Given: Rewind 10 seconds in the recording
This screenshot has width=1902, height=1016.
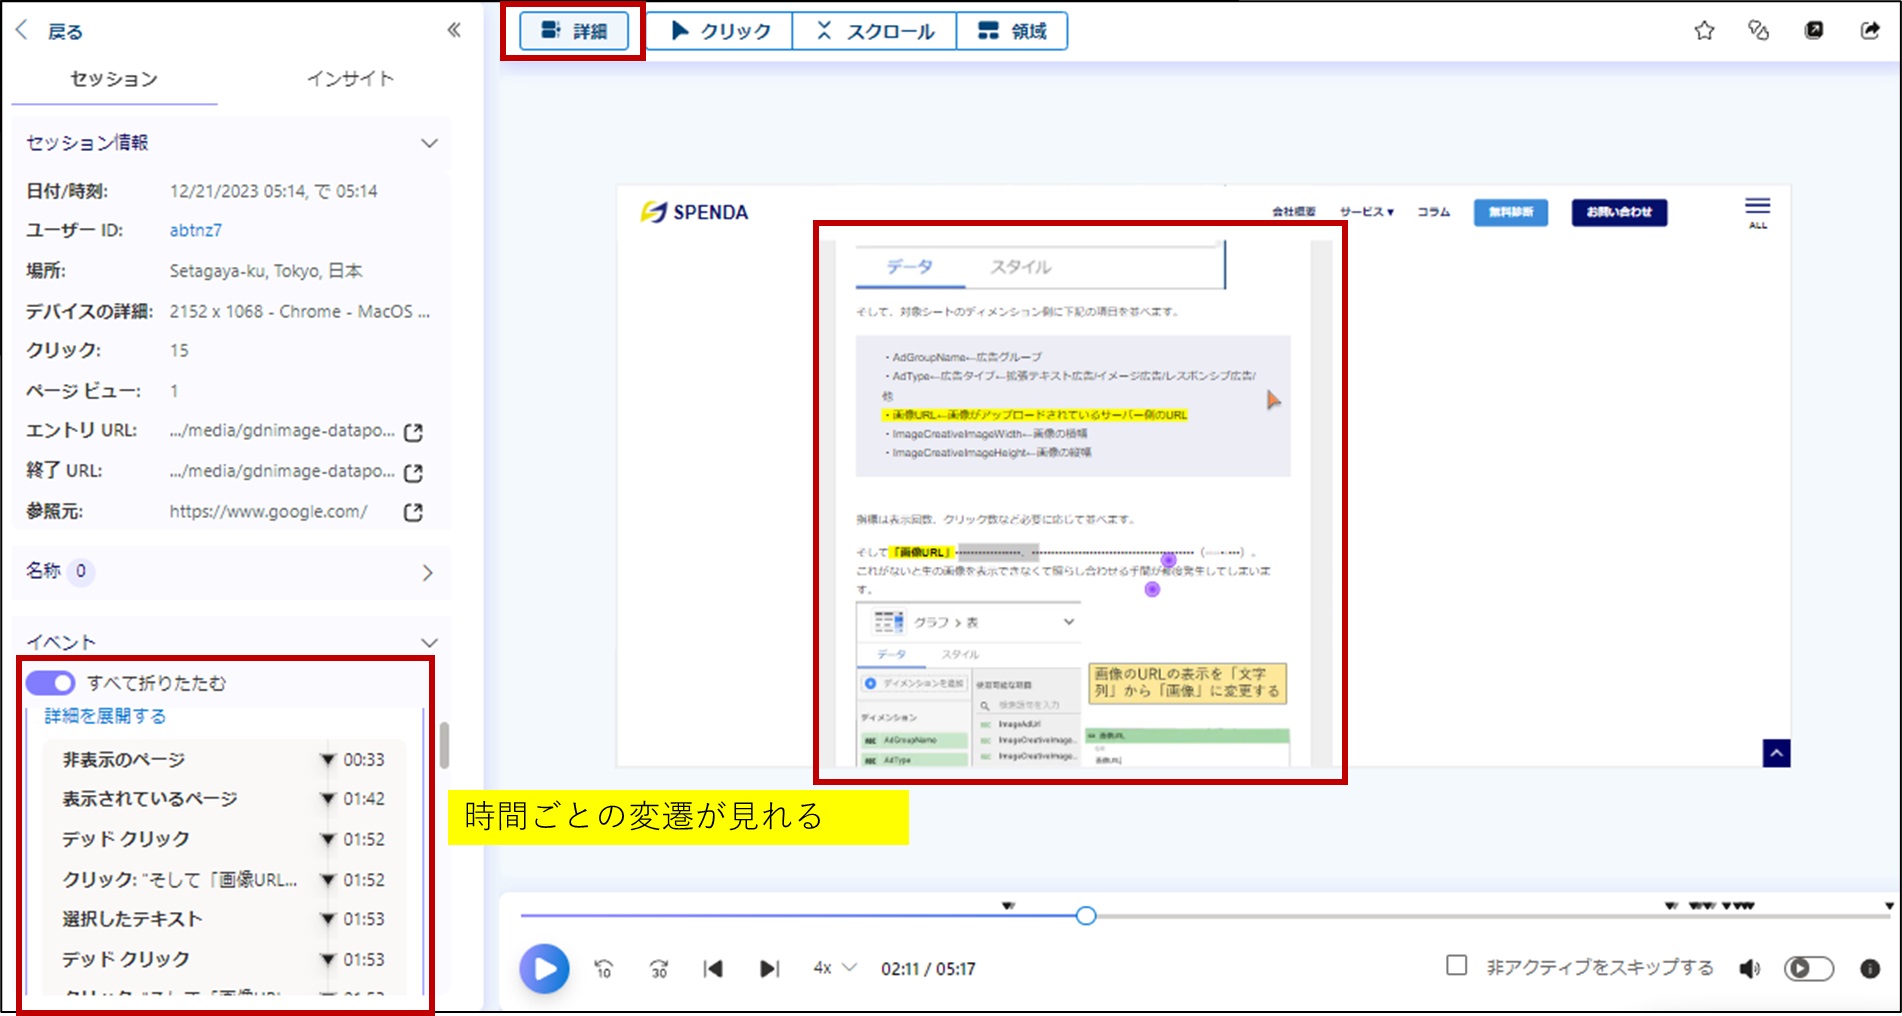Looking at the screenshot, I should click(x=603, y=968).
